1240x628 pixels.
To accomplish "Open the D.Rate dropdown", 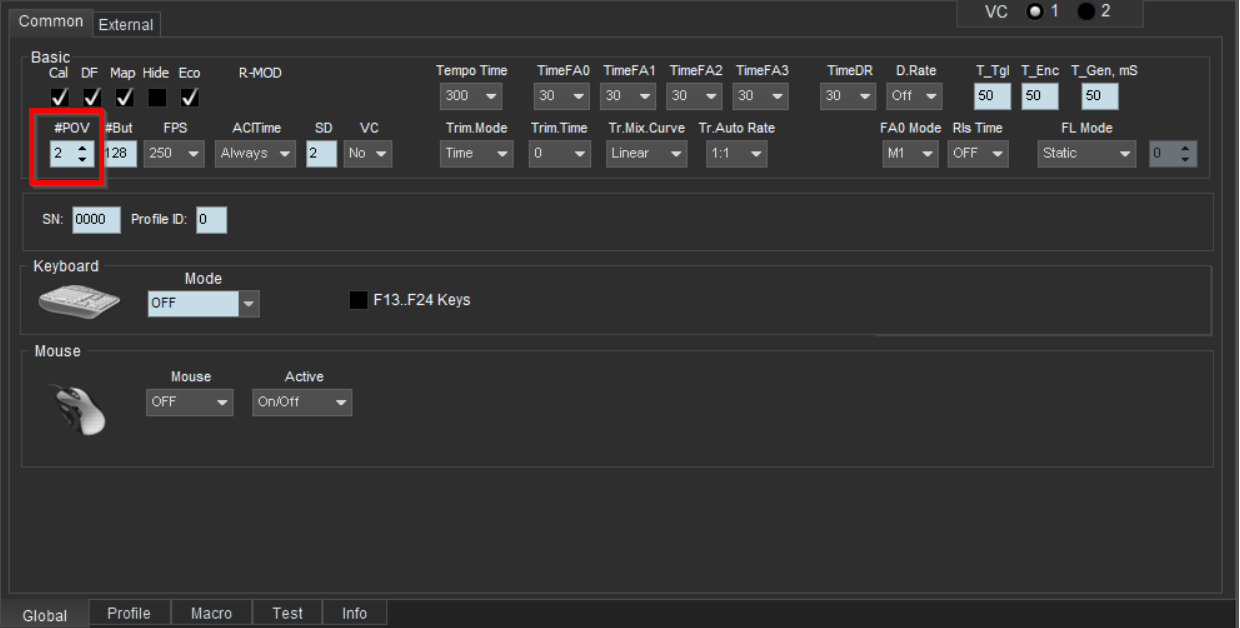I will click(915, 96).
